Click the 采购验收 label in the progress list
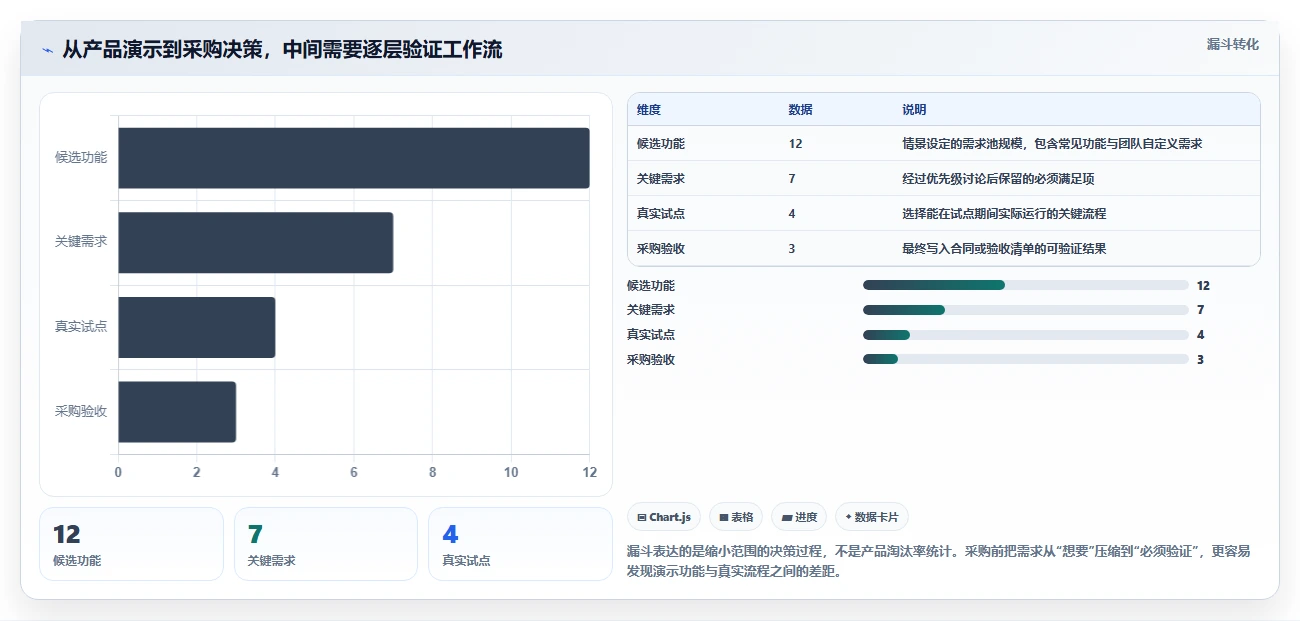This screenshot has height=621, width=1300. 651,360
